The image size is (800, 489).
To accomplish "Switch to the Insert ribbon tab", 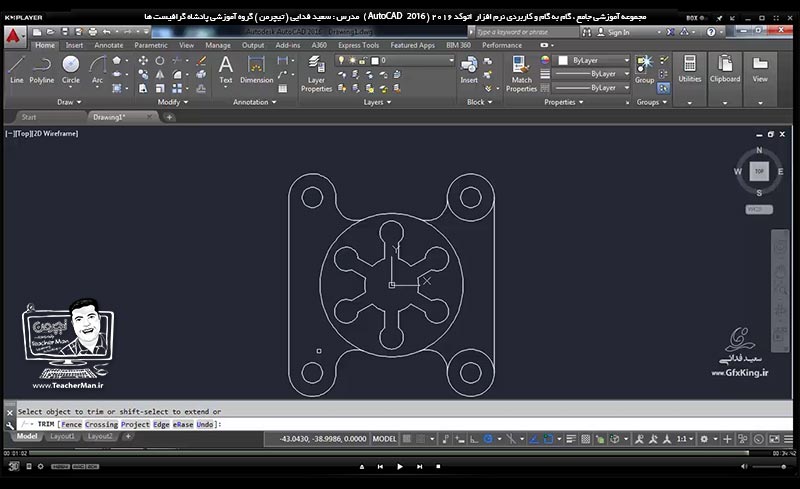I will pos(74,45).
